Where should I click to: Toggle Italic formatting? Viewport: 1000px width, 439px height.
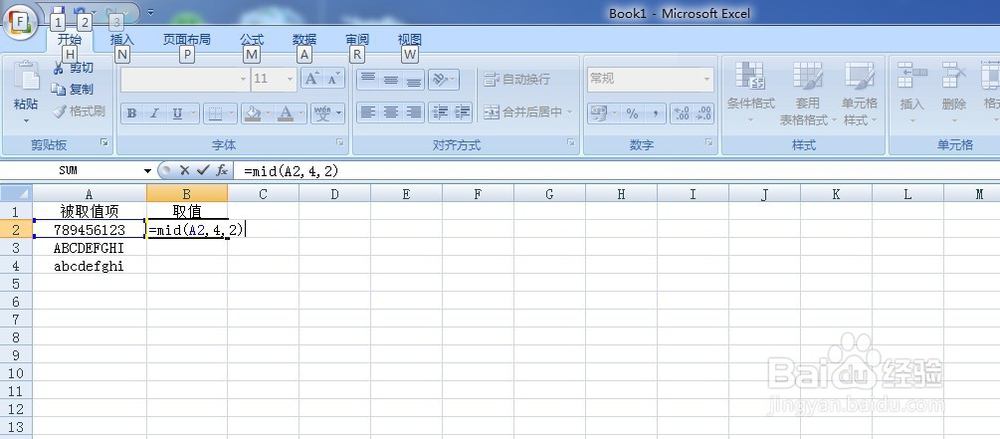pos(154,114)
